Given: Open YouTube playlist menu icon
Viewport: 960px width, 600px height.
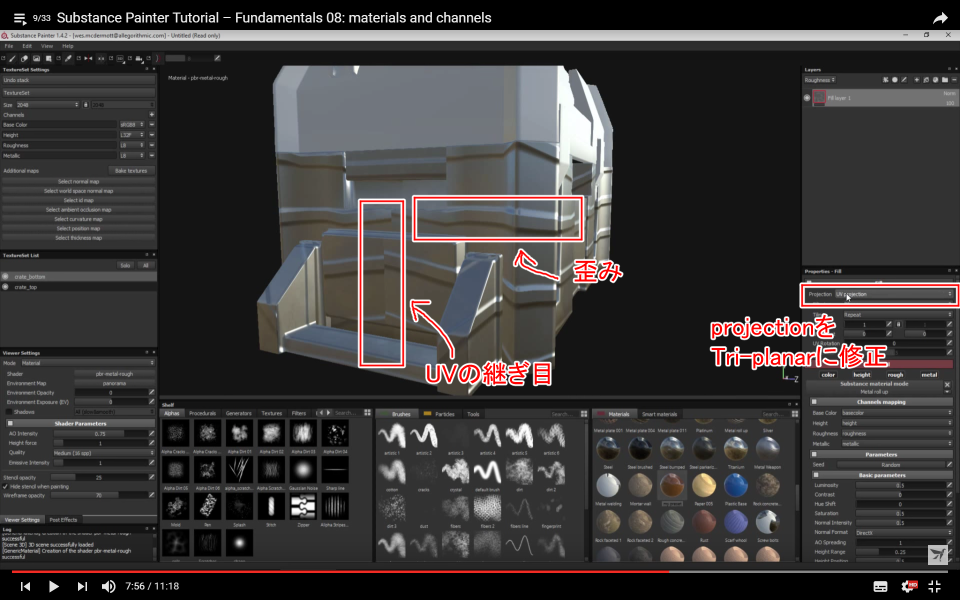Looking at the screenshot, I should coord(20,18).
